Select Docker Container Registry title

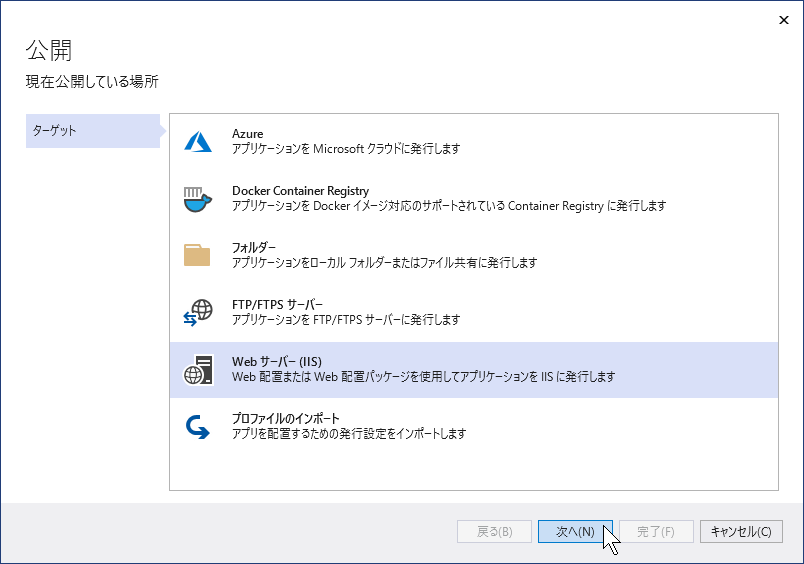(x=300, y=191)
